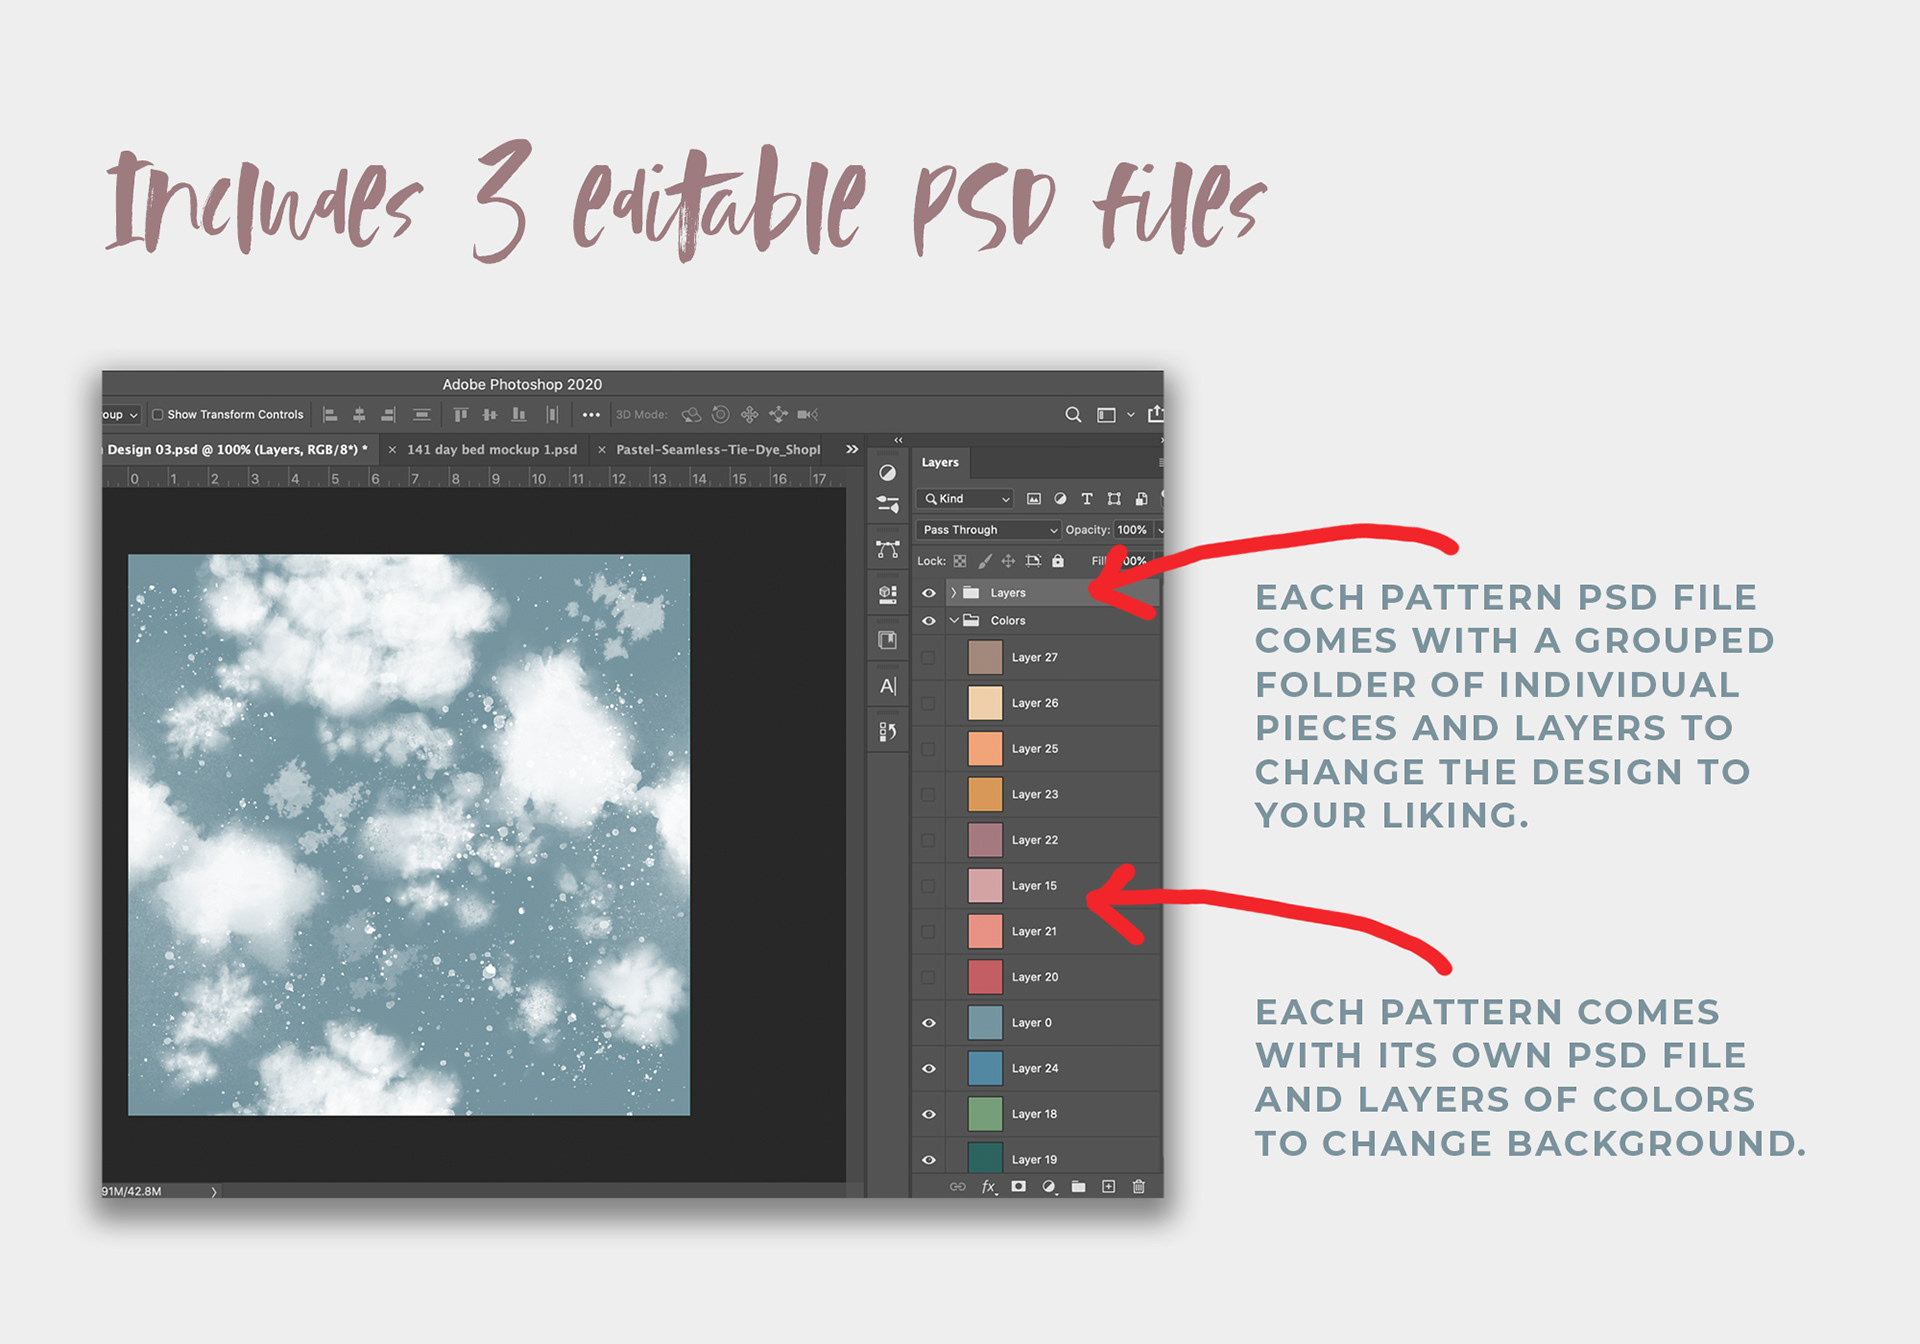Open the three-dots more align options
Screen dimensions: 1920x1344
click(x=591, y=415)
